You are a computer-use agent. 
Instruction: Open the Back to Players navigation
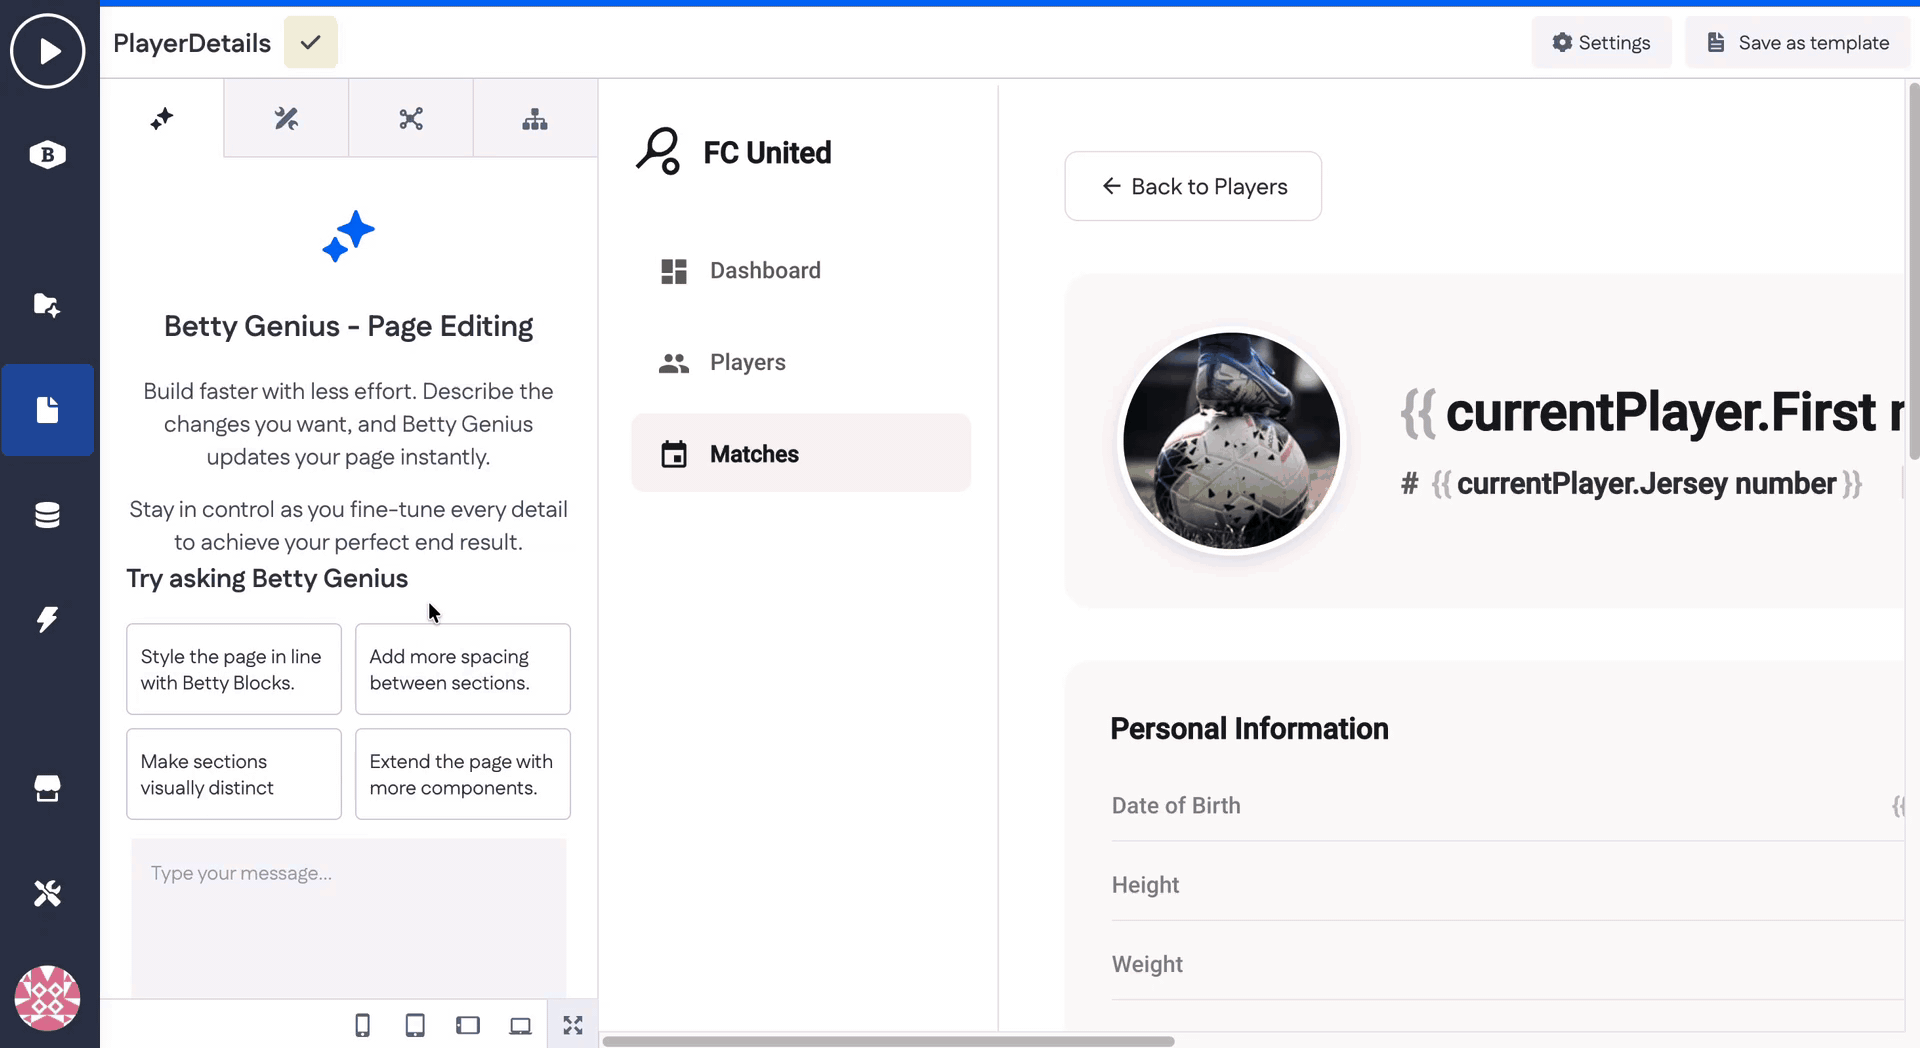click(1192, 186)
